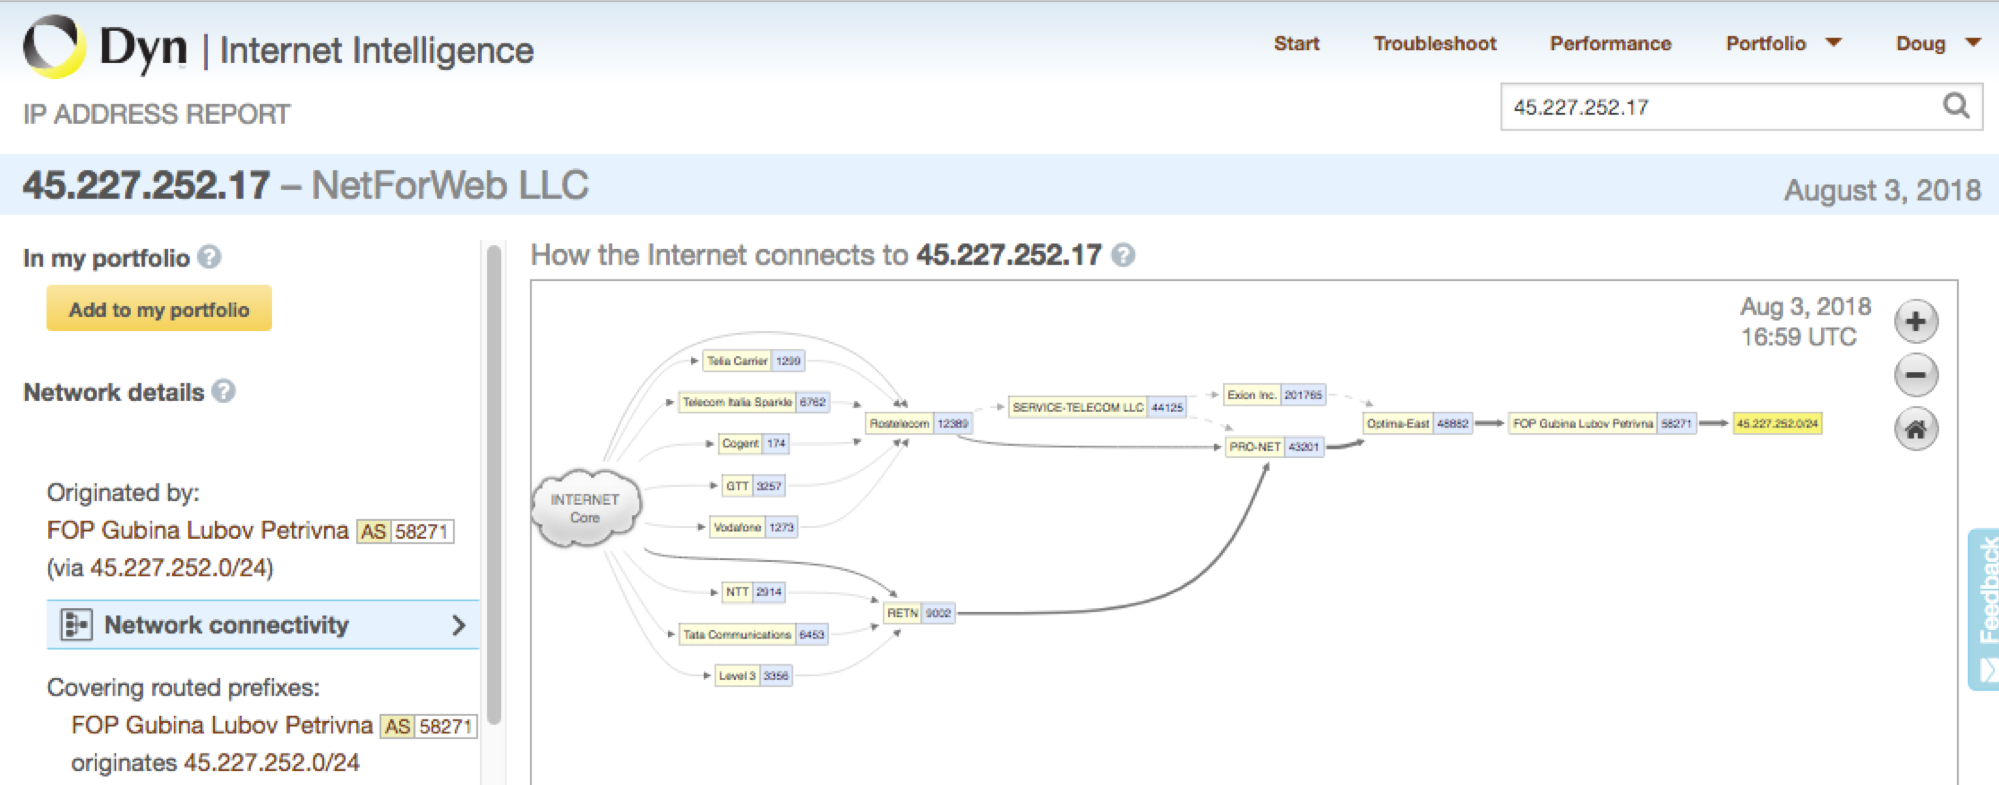Reset graph view with home icon
Screen dimensions: 1999x785
coord(1916,429)
